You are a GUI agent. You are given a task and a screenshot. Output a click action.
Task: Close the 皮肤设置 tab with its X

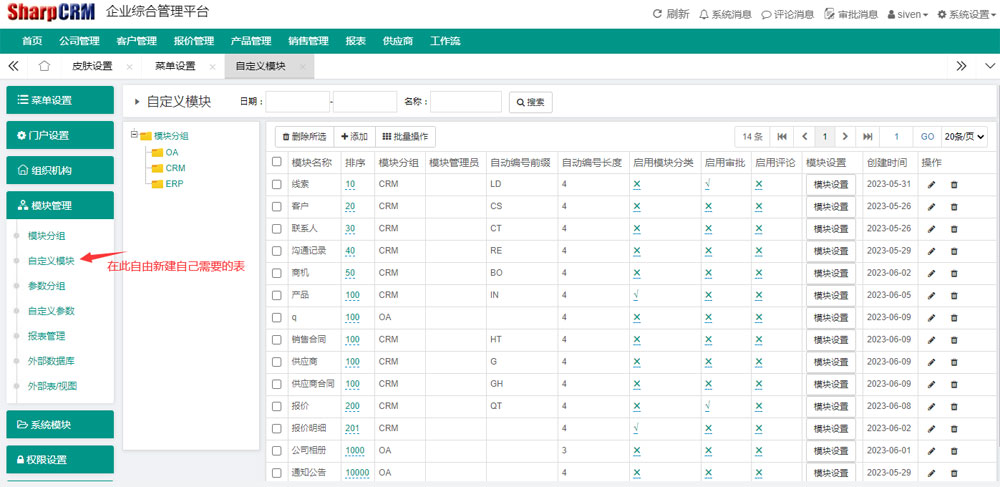coord(129,67)
